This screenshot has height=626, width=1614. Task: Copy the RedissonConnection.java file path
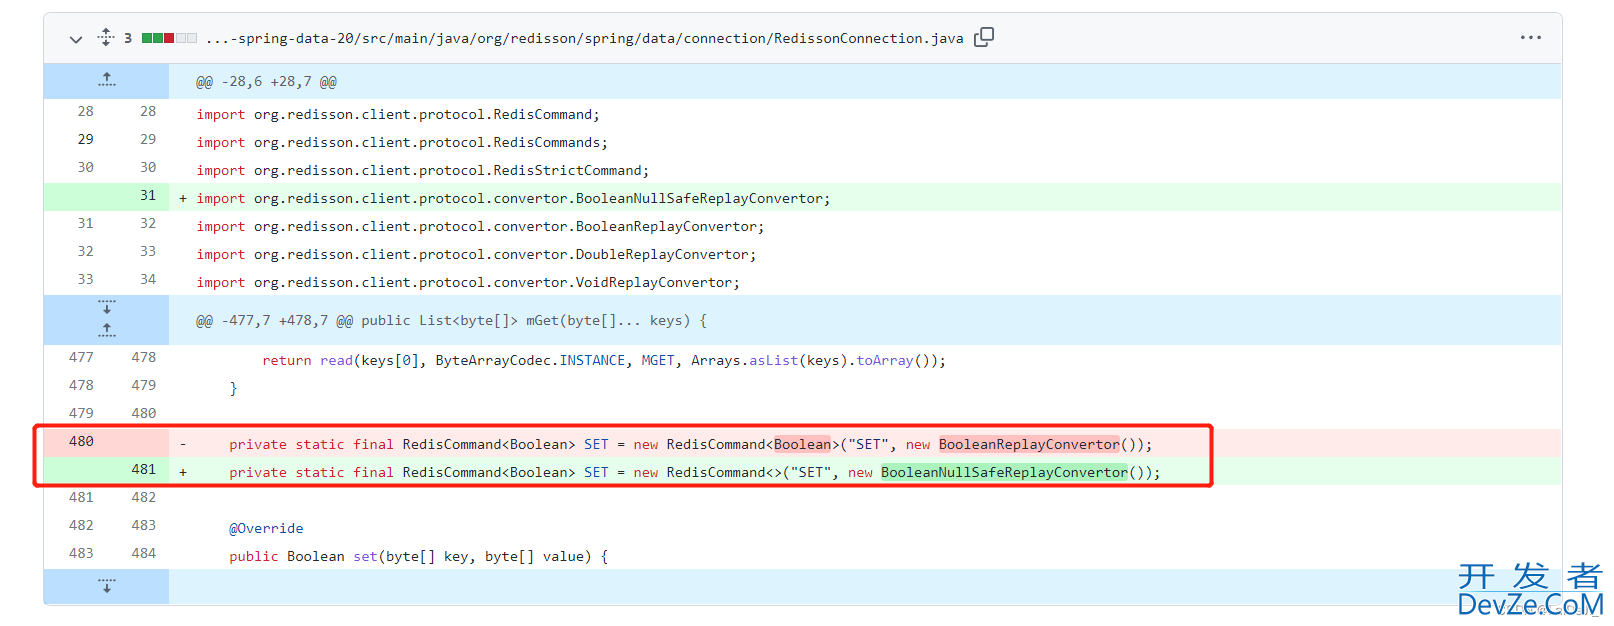click(984, 37)
